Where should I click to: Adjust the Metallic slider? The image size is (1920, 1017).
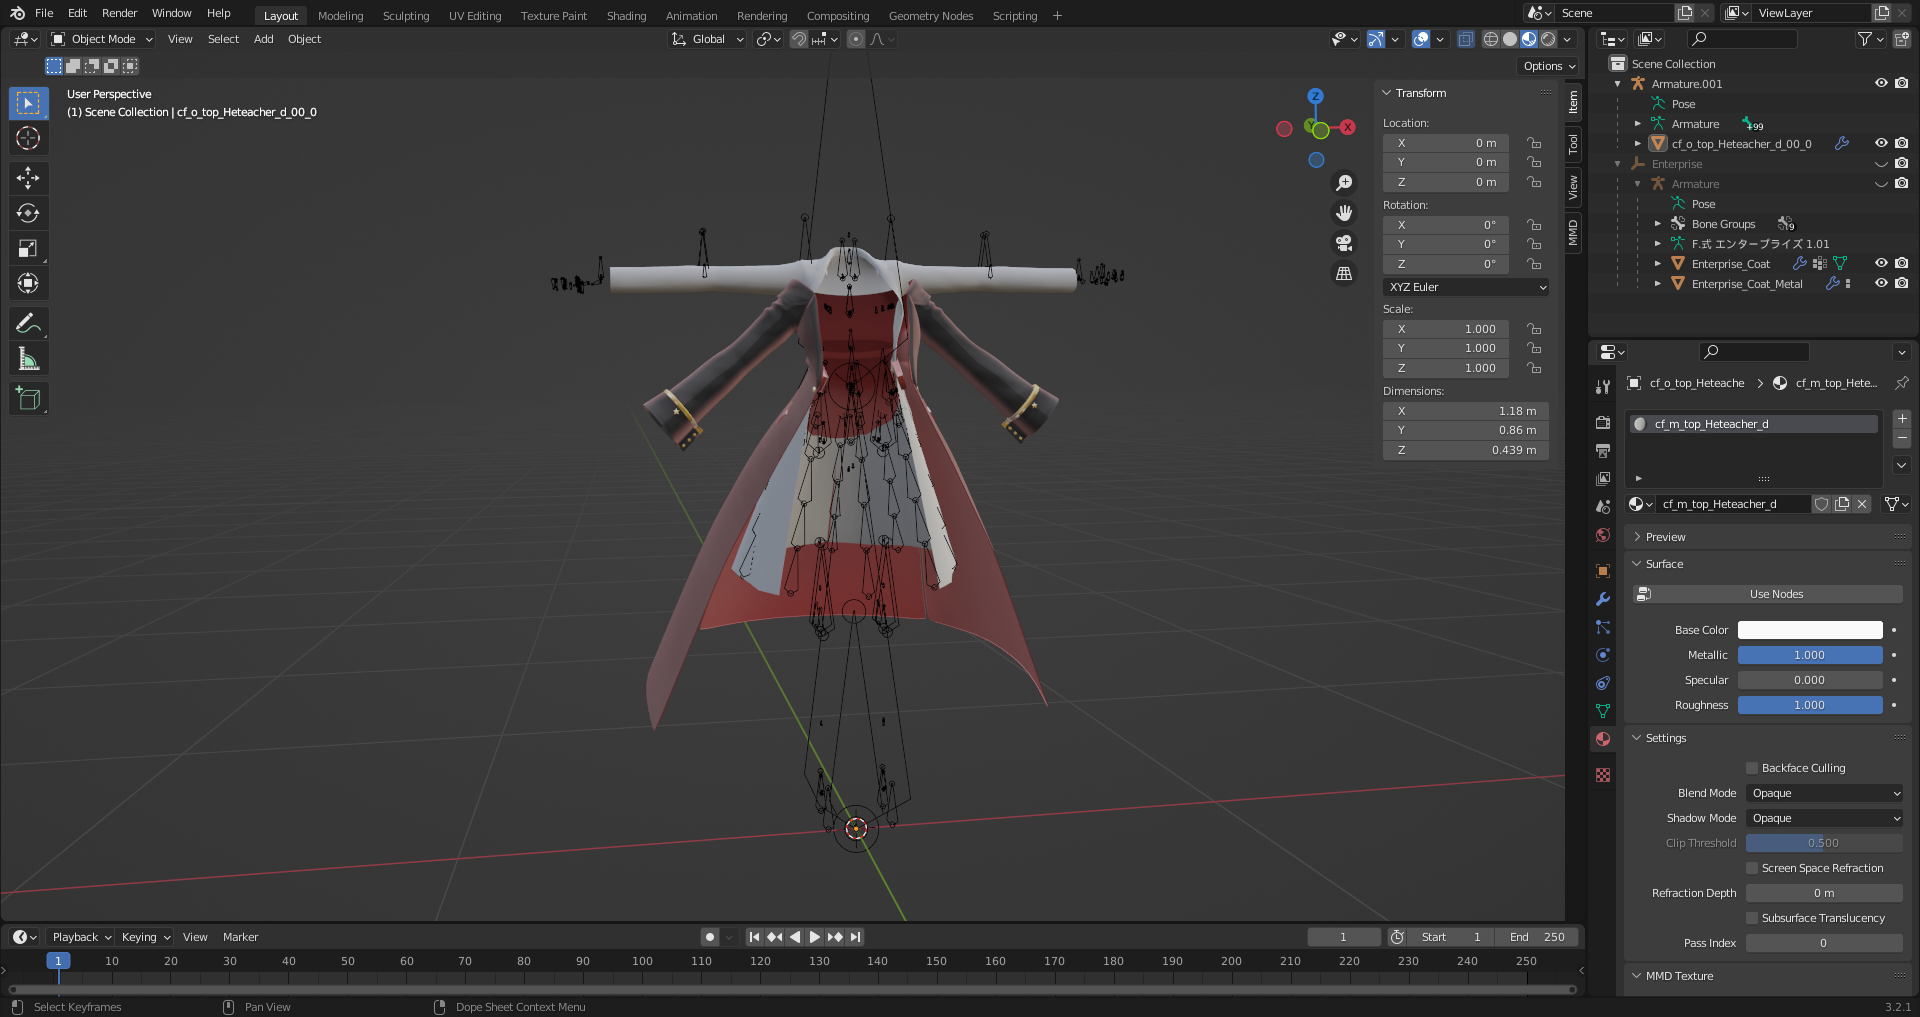point(1810,655)
